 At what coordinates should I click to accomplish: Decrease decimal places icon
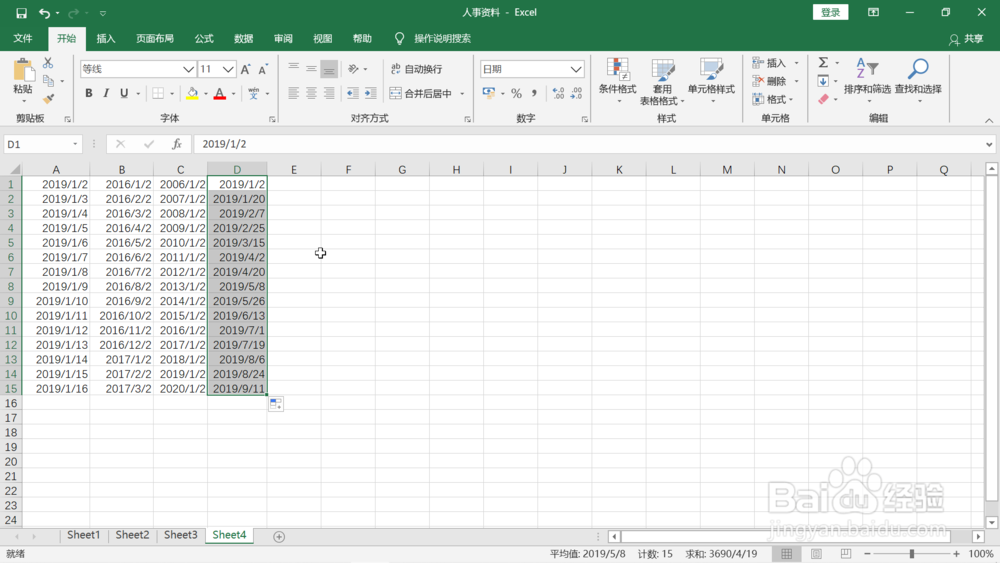(576, 94)
